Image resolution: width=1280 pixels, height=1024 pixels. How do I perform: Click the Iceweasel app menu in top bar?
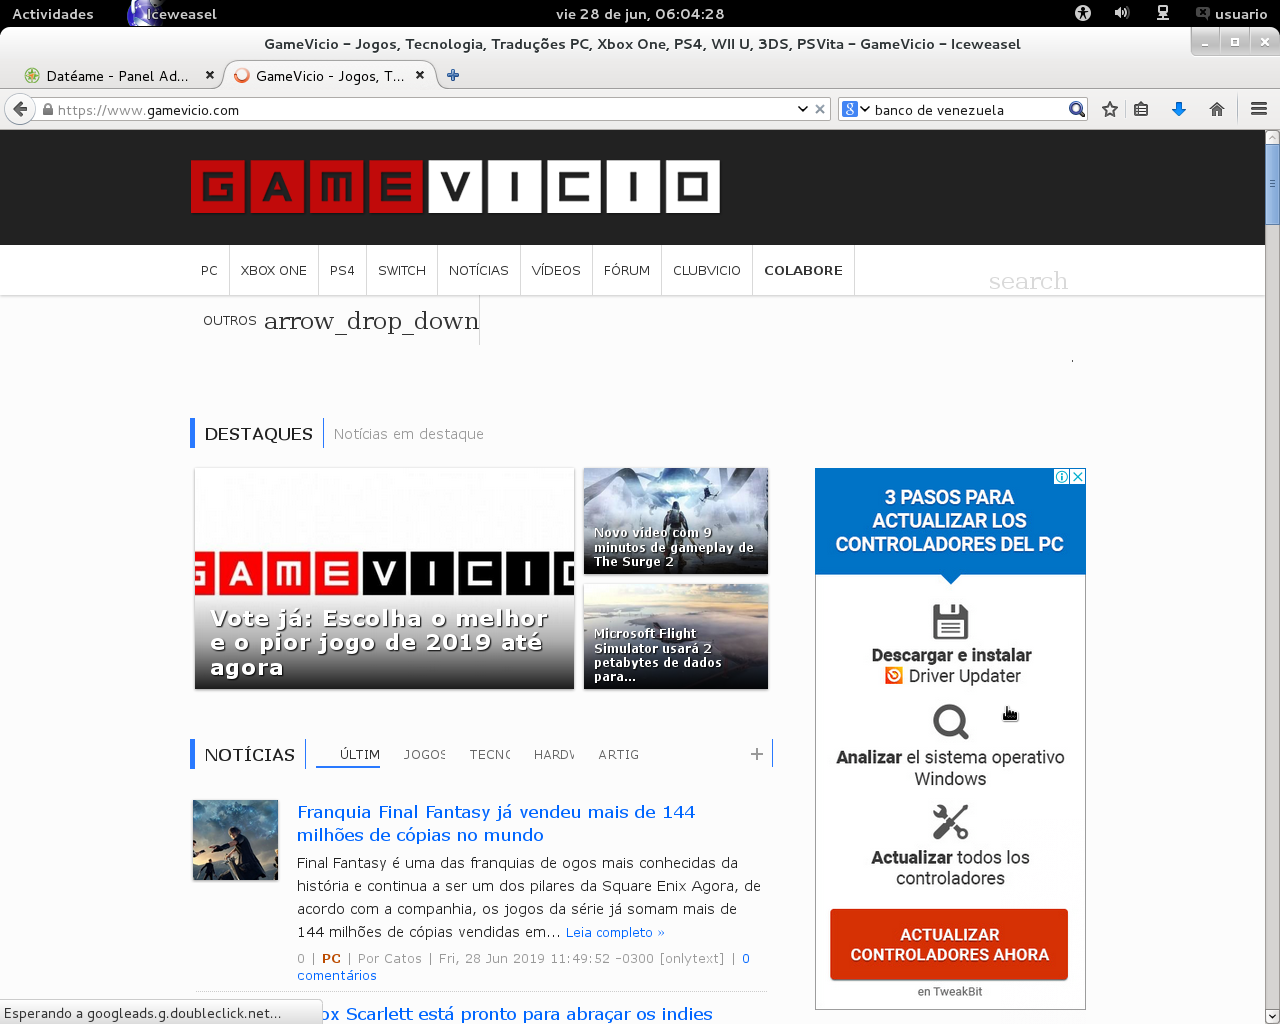[x=173, y=13]
